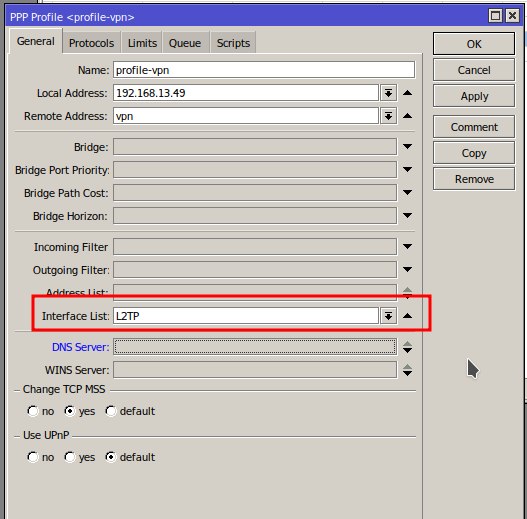The image size is (527, 519).
Task: Apply the profile changes
Action: (474, 96)
